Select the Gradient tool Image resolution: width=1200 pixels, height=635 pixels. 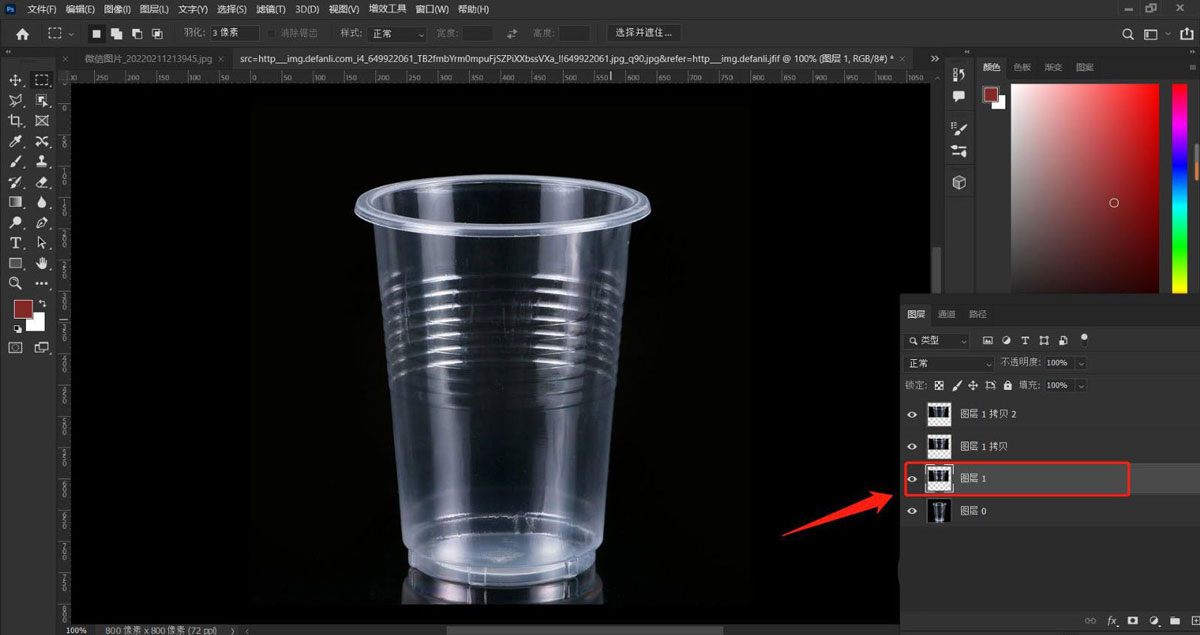pyautogui.click(x=16, y=202)
